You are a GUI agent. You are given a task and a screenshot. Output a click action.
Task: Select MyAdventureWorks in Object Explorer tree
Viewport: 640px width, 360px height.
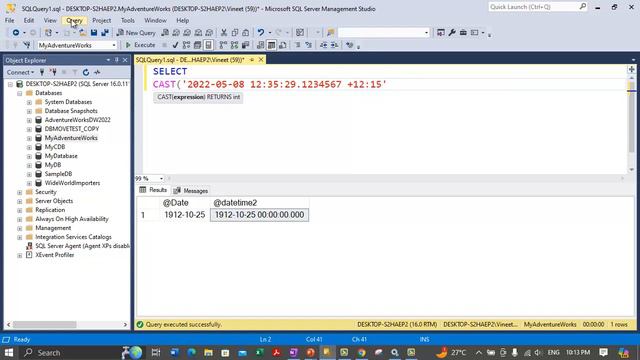click(71, 138)
